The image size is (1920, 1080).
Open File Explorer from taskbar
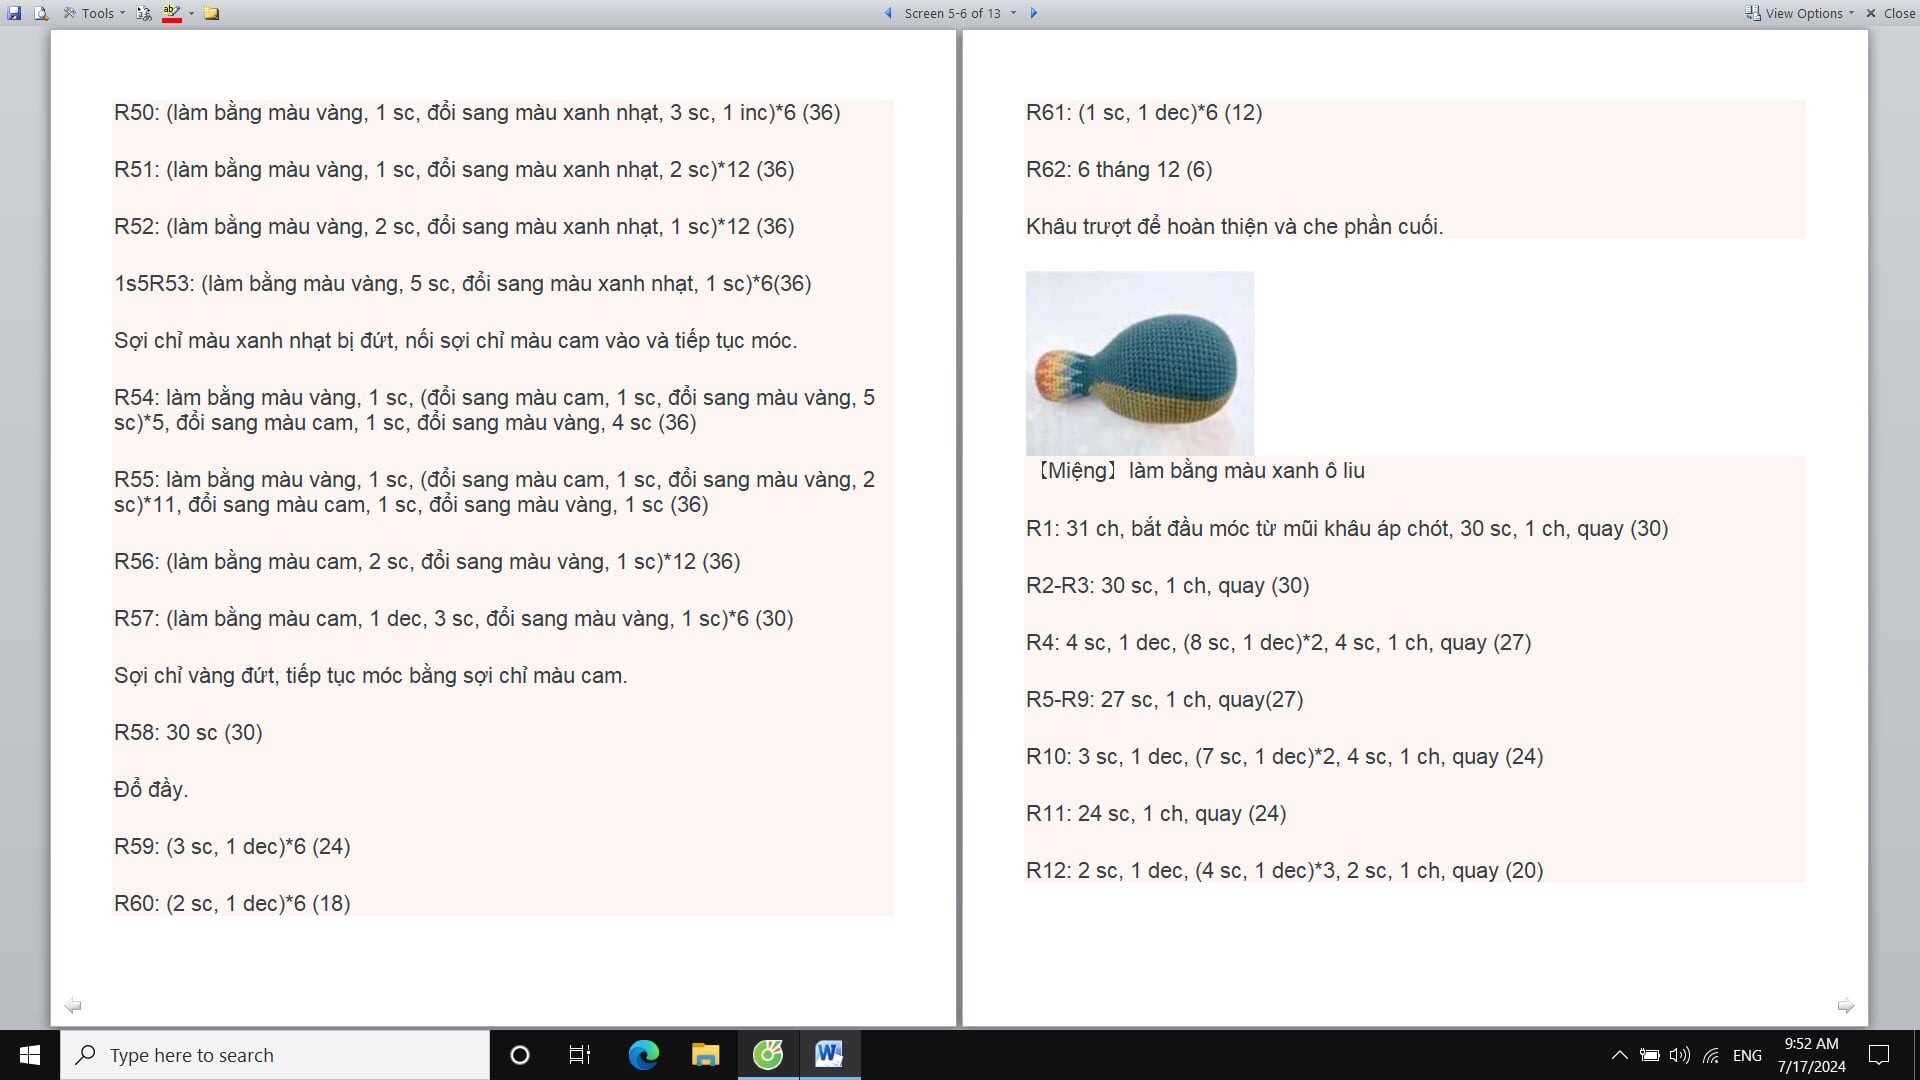(x=705, y=1055)
